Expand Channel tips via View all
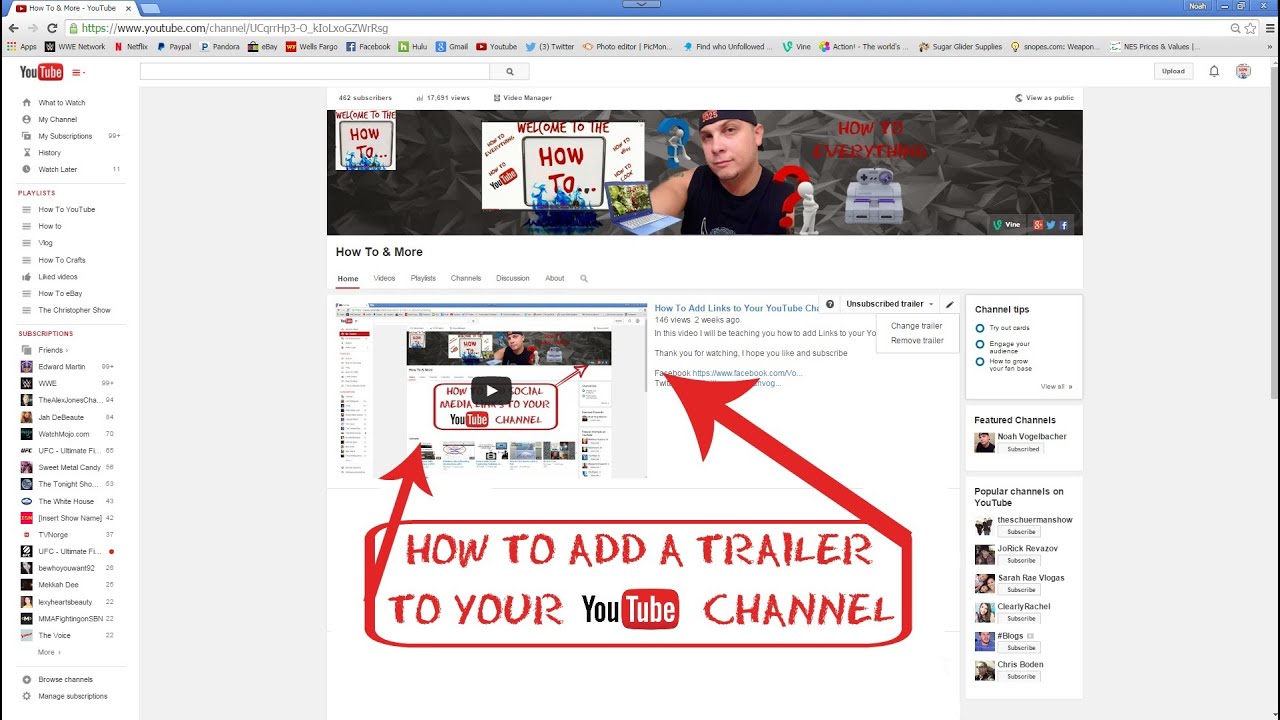This screenshot has height=720, width=1280. [1056, 386]
